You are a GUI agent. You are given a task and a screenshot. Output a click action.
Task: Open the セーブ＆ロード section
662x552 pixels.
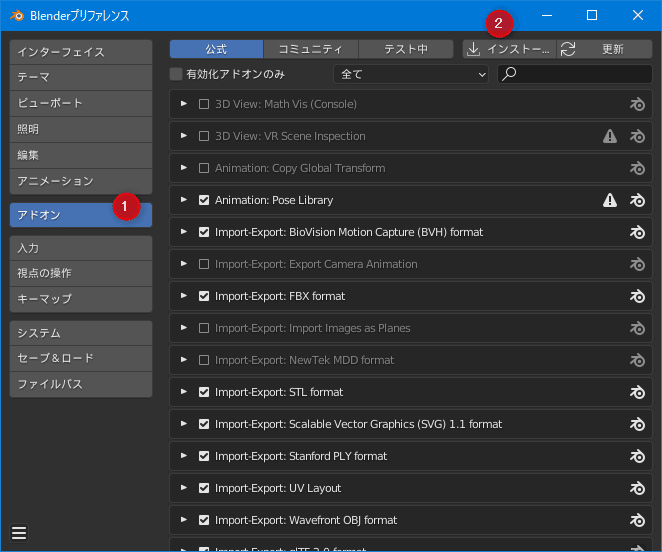pos(81,359)
